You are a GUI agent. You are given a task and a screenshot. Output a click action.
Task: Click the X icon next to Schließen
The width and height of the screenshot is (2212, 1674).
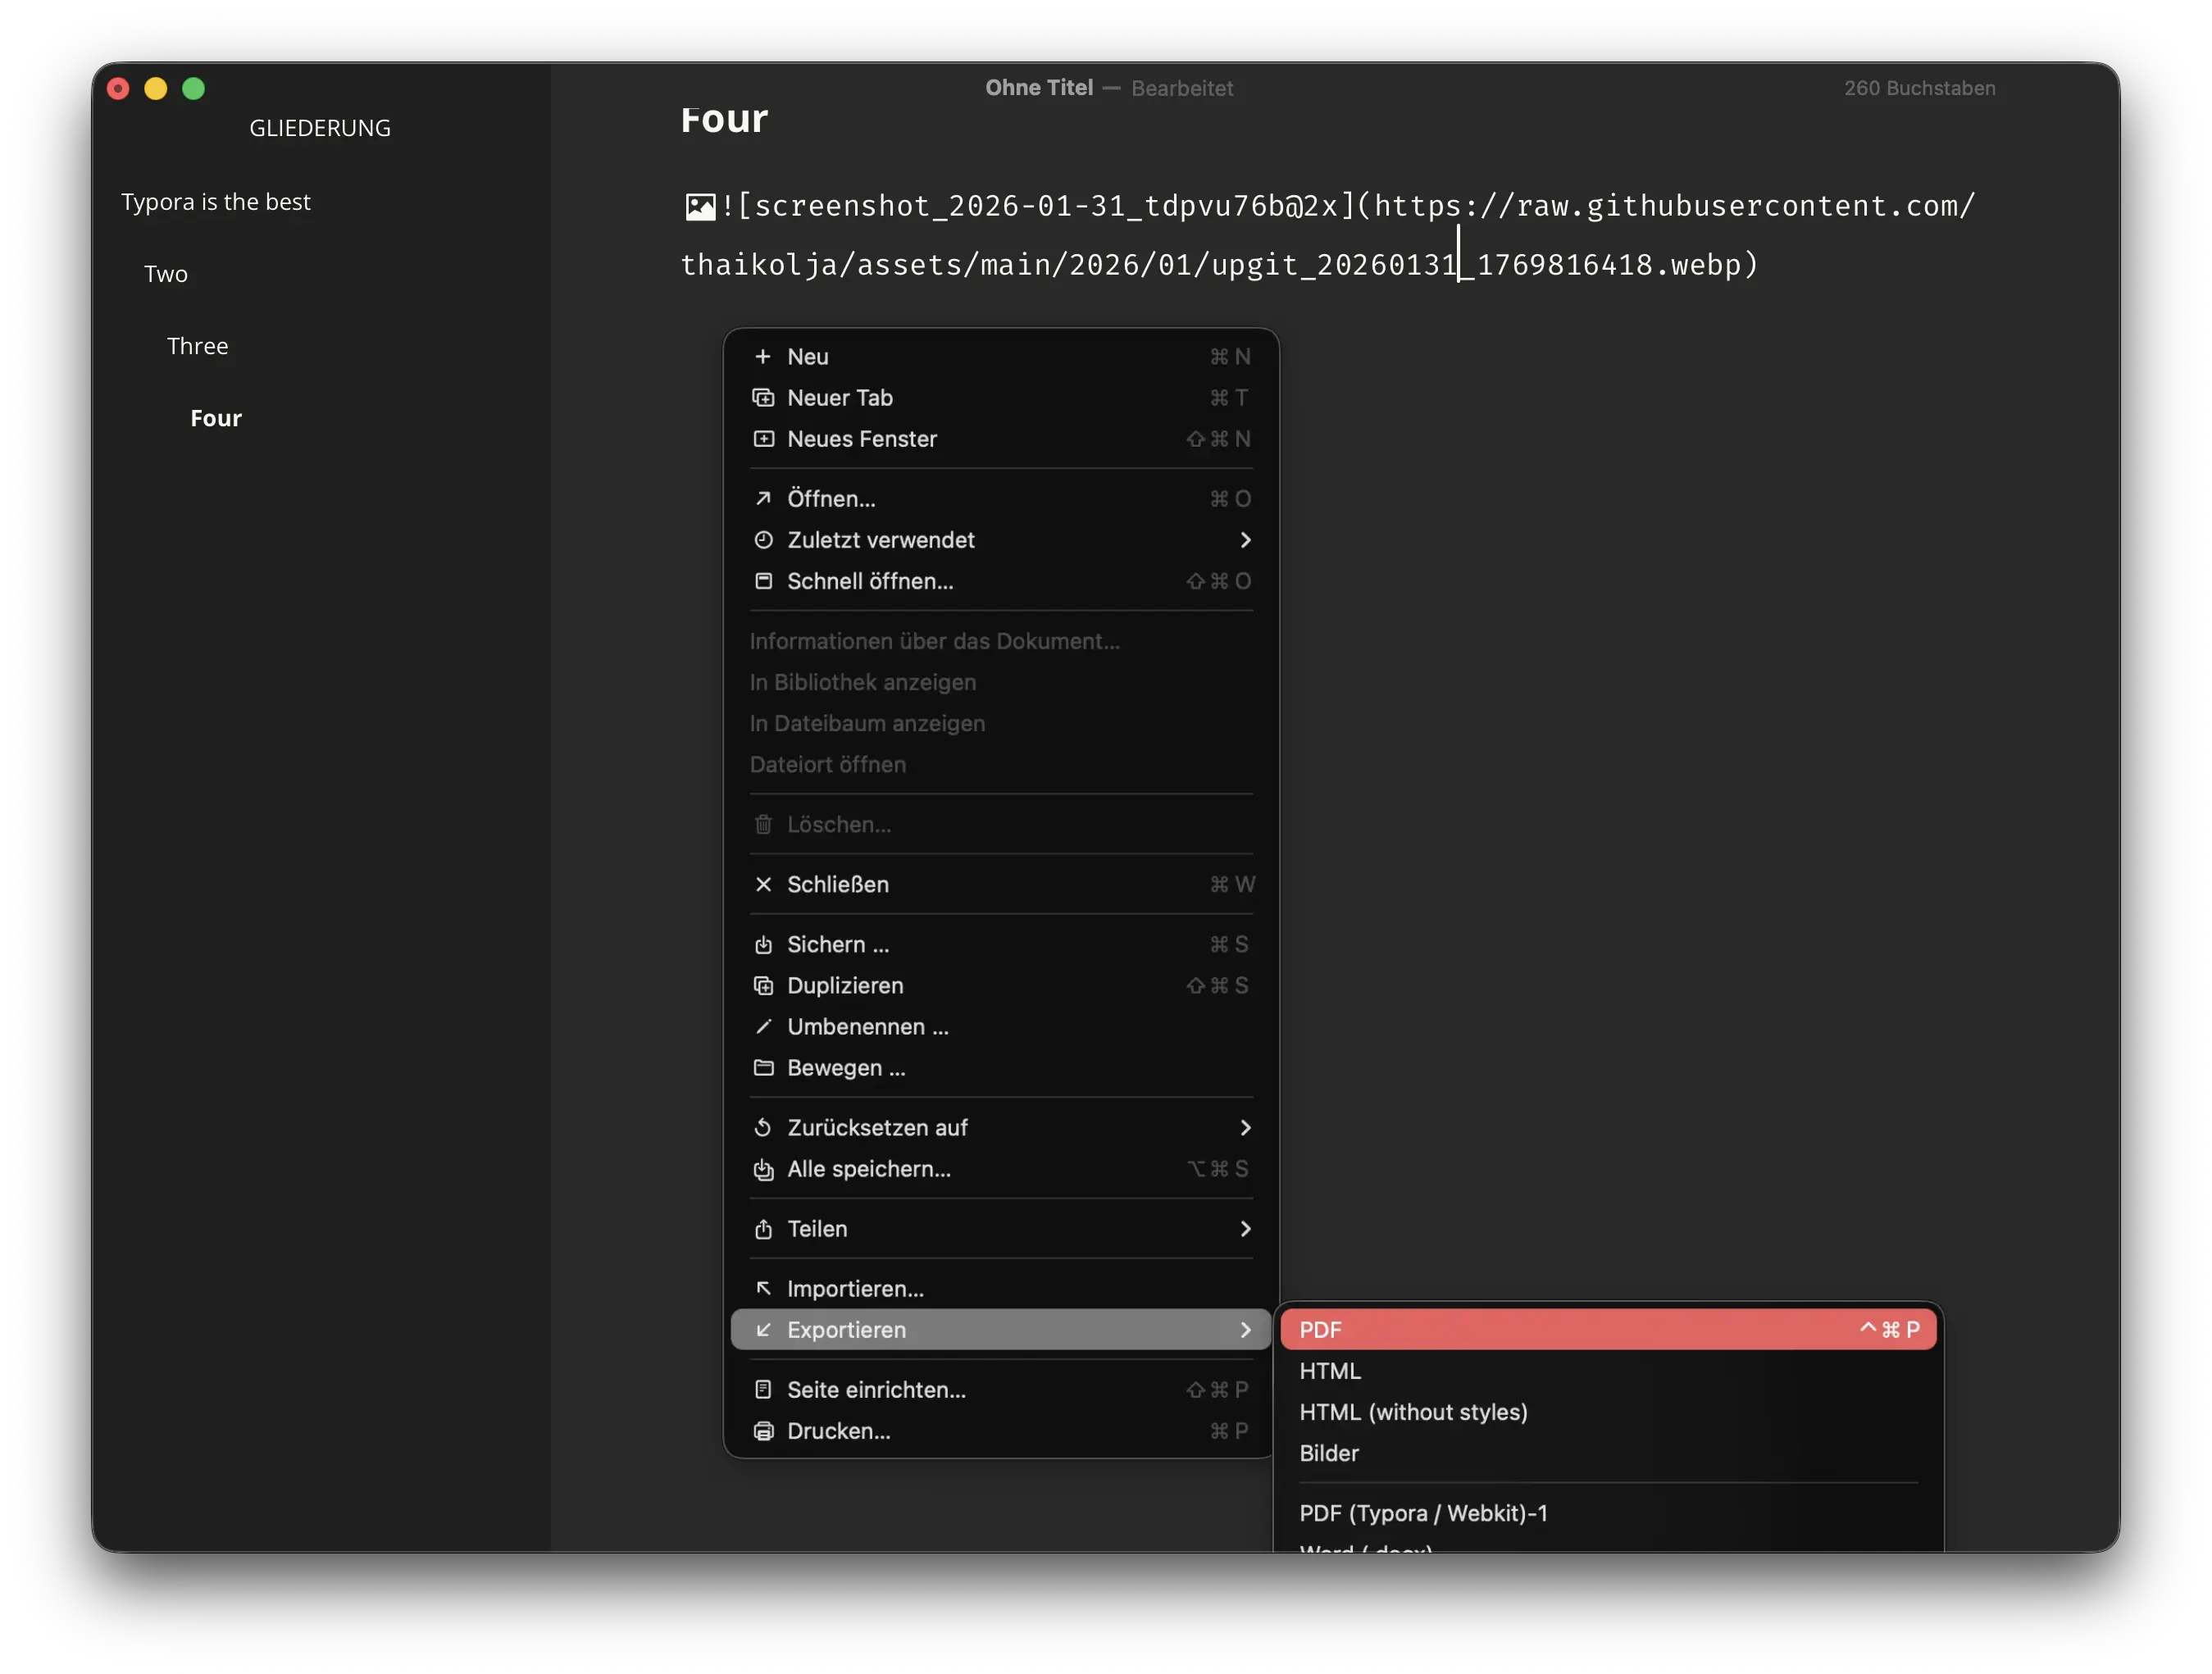tap(763, 884)
